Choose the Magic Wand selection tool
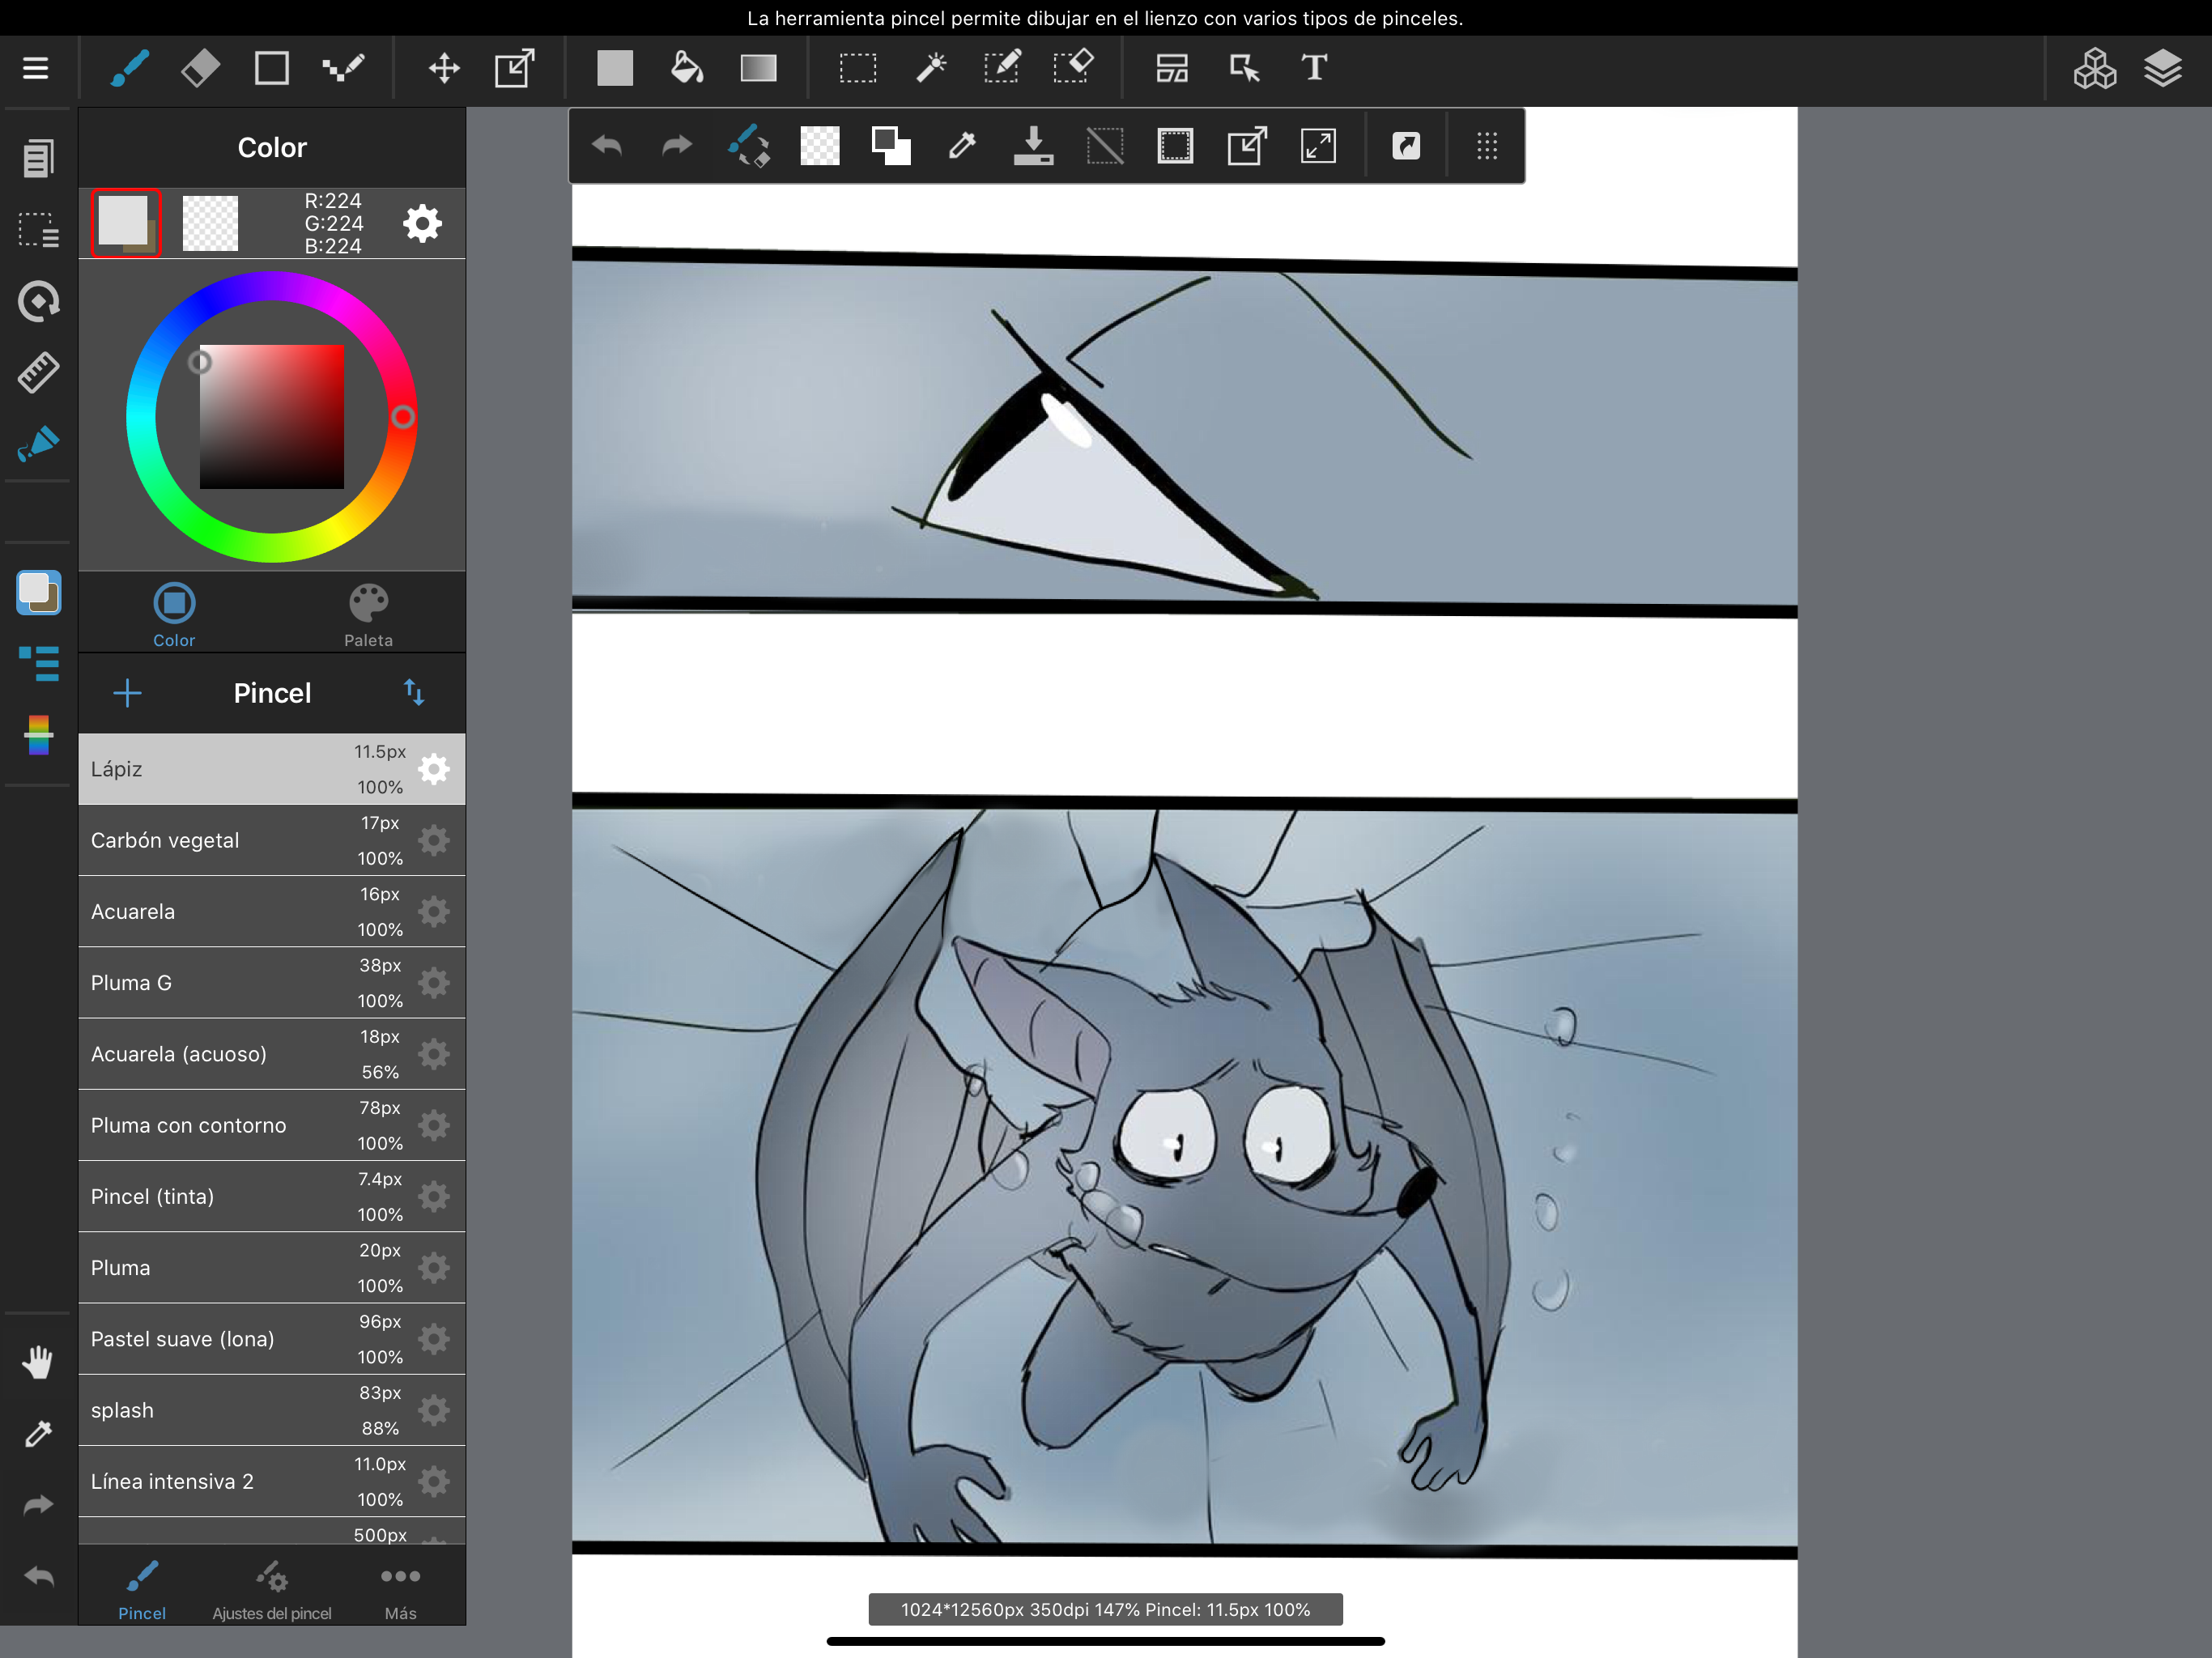The height and width of the screenshot is (1658, 2212). coord(930,68)
